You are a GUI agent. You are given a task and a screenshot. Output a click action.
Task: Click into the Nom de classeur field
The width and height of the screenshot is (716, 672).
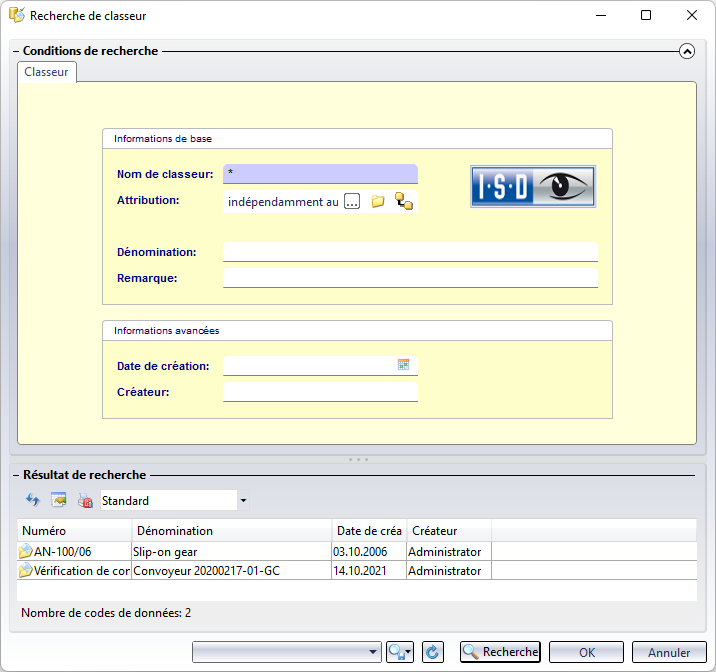click(x=320, y=174)
